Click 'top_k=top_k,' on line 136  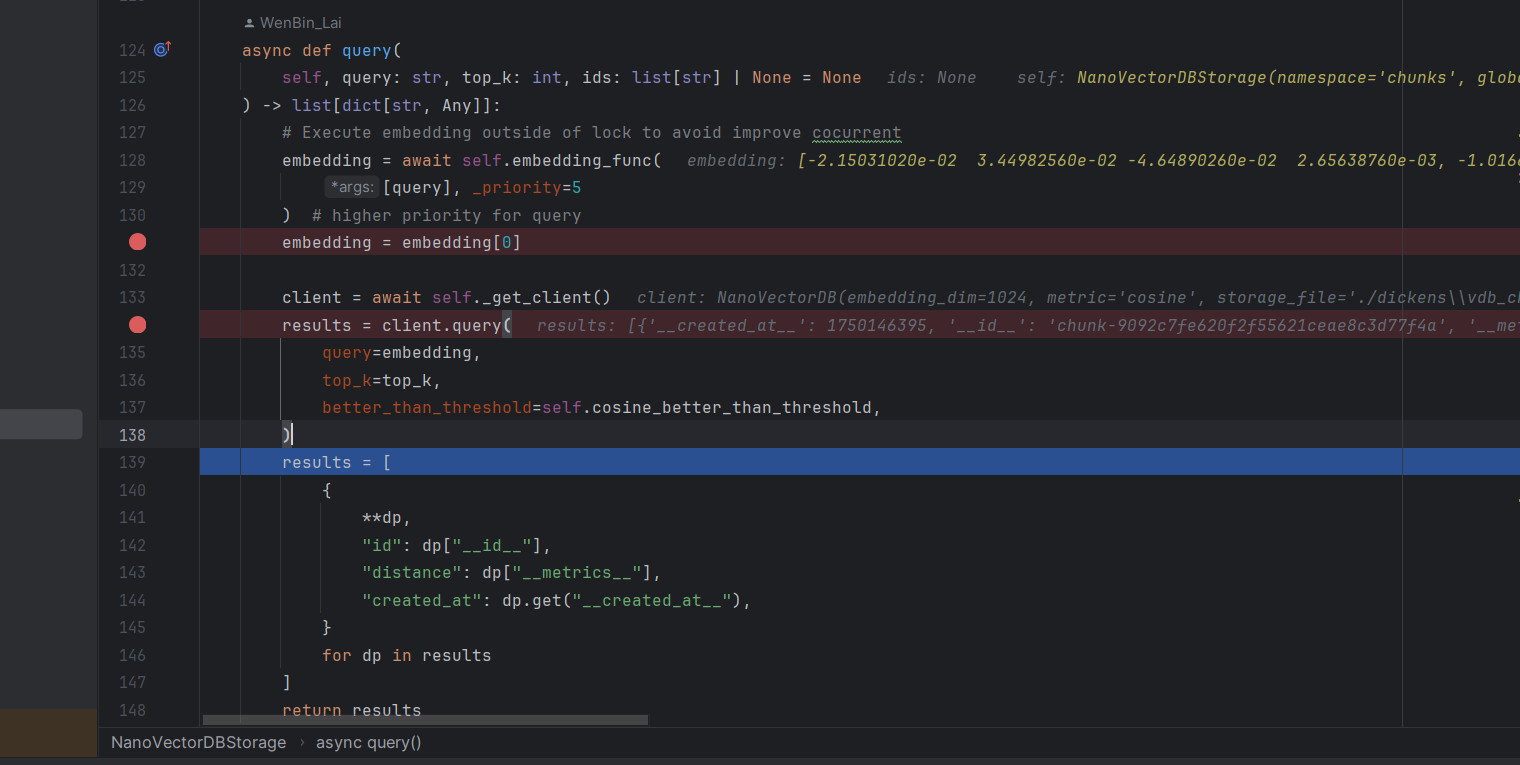pyautogui.click(x=382, y=380)
